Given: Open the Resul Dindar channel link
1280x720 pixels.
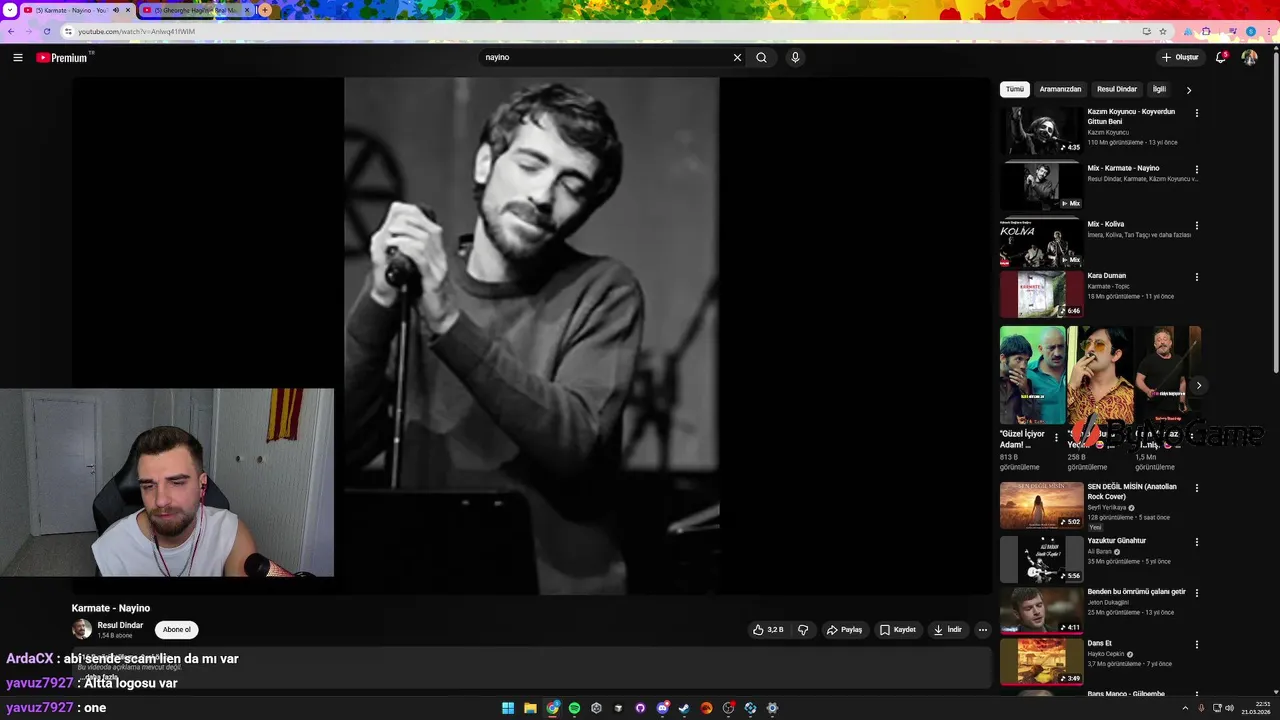Looking at the screenshot, I should (x=120, y=625).
